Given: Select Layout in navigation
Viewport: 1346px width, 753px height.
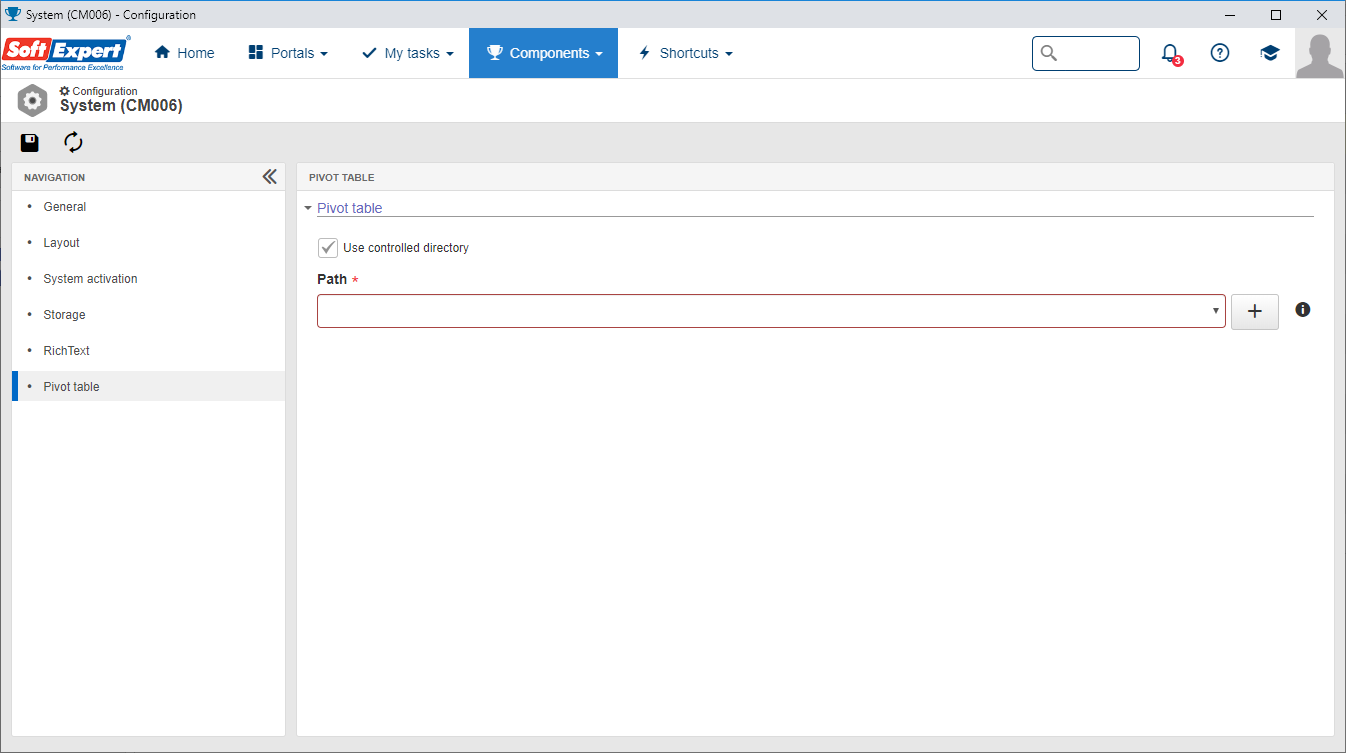Looking at the screenshot, I should tap(148, 243).
